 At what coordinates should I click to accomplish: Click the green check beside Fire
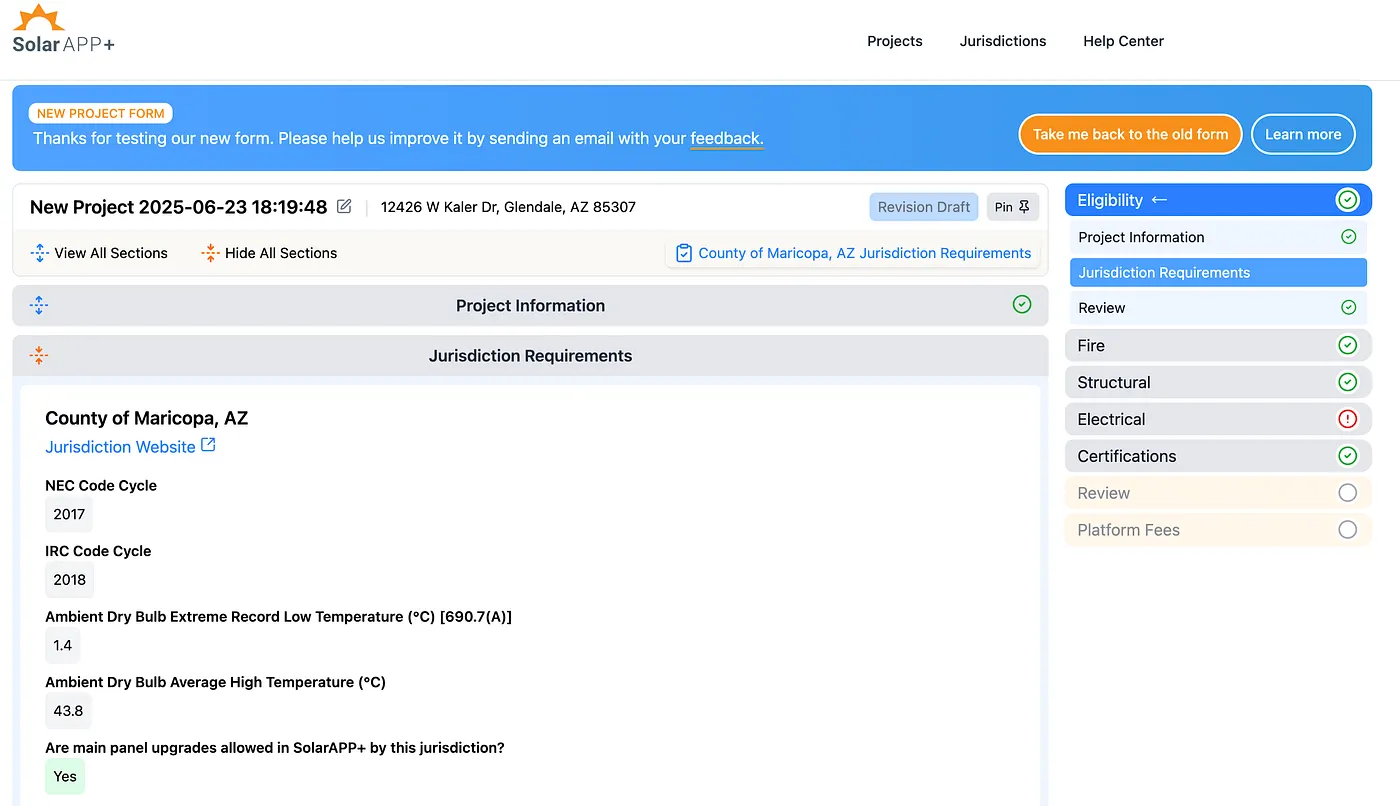pos(1348,345)
